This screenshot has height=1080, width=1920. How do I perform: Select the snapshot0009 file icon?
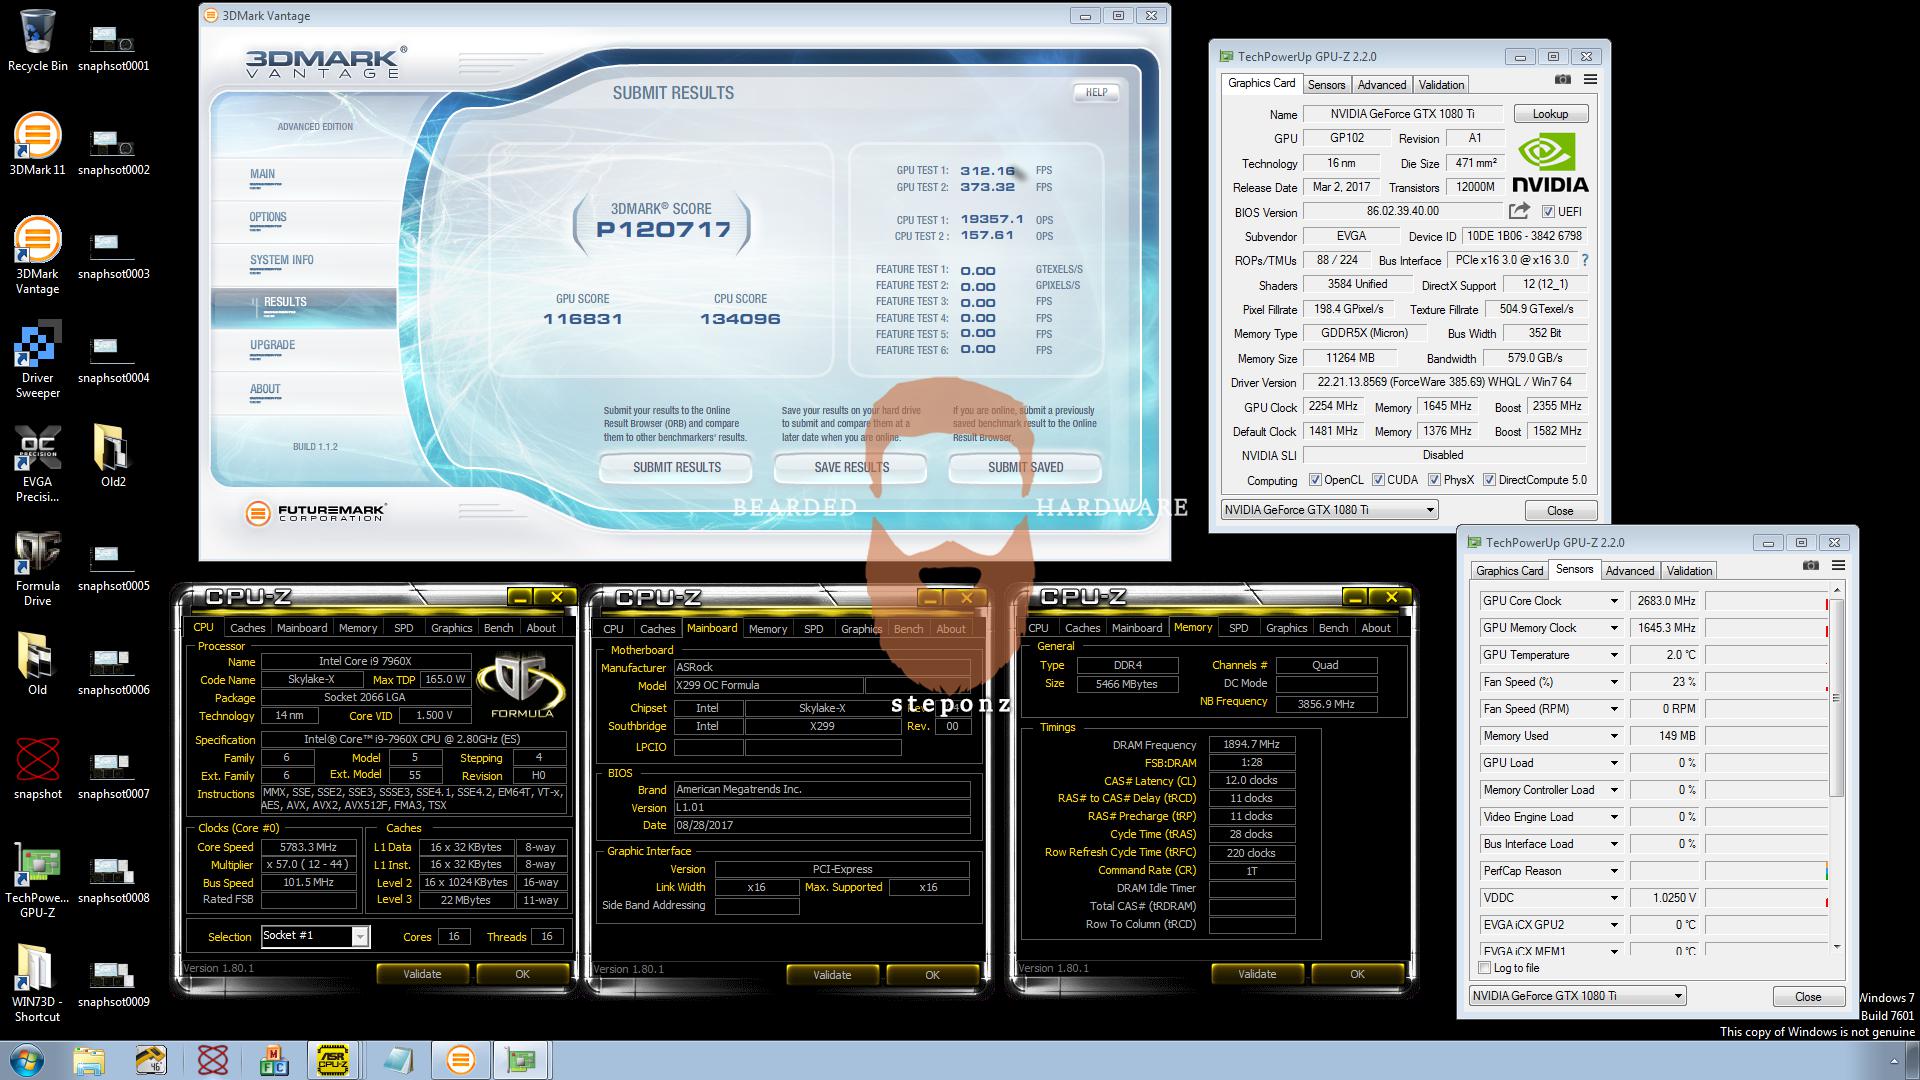113,983
